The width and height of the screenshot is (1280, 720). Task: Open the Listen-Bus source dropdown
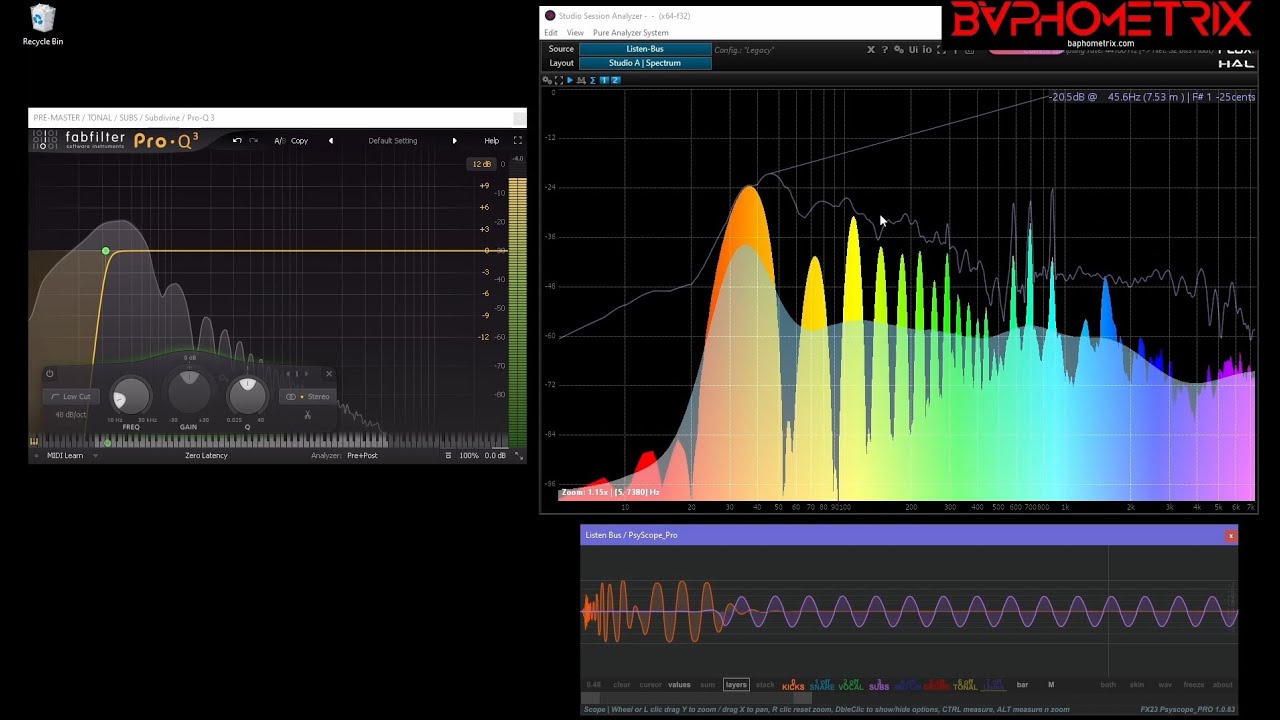coord(645,49)
